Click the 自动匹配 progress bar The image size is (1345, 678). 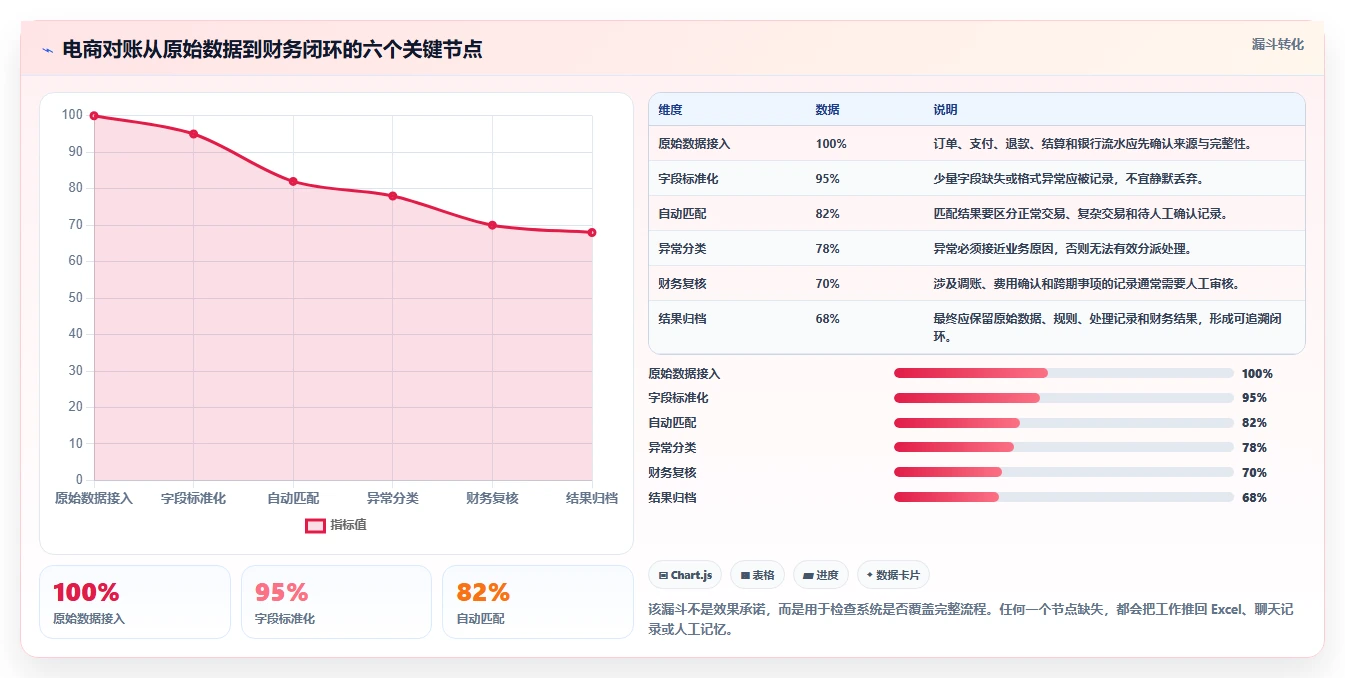click(1064, 423)
